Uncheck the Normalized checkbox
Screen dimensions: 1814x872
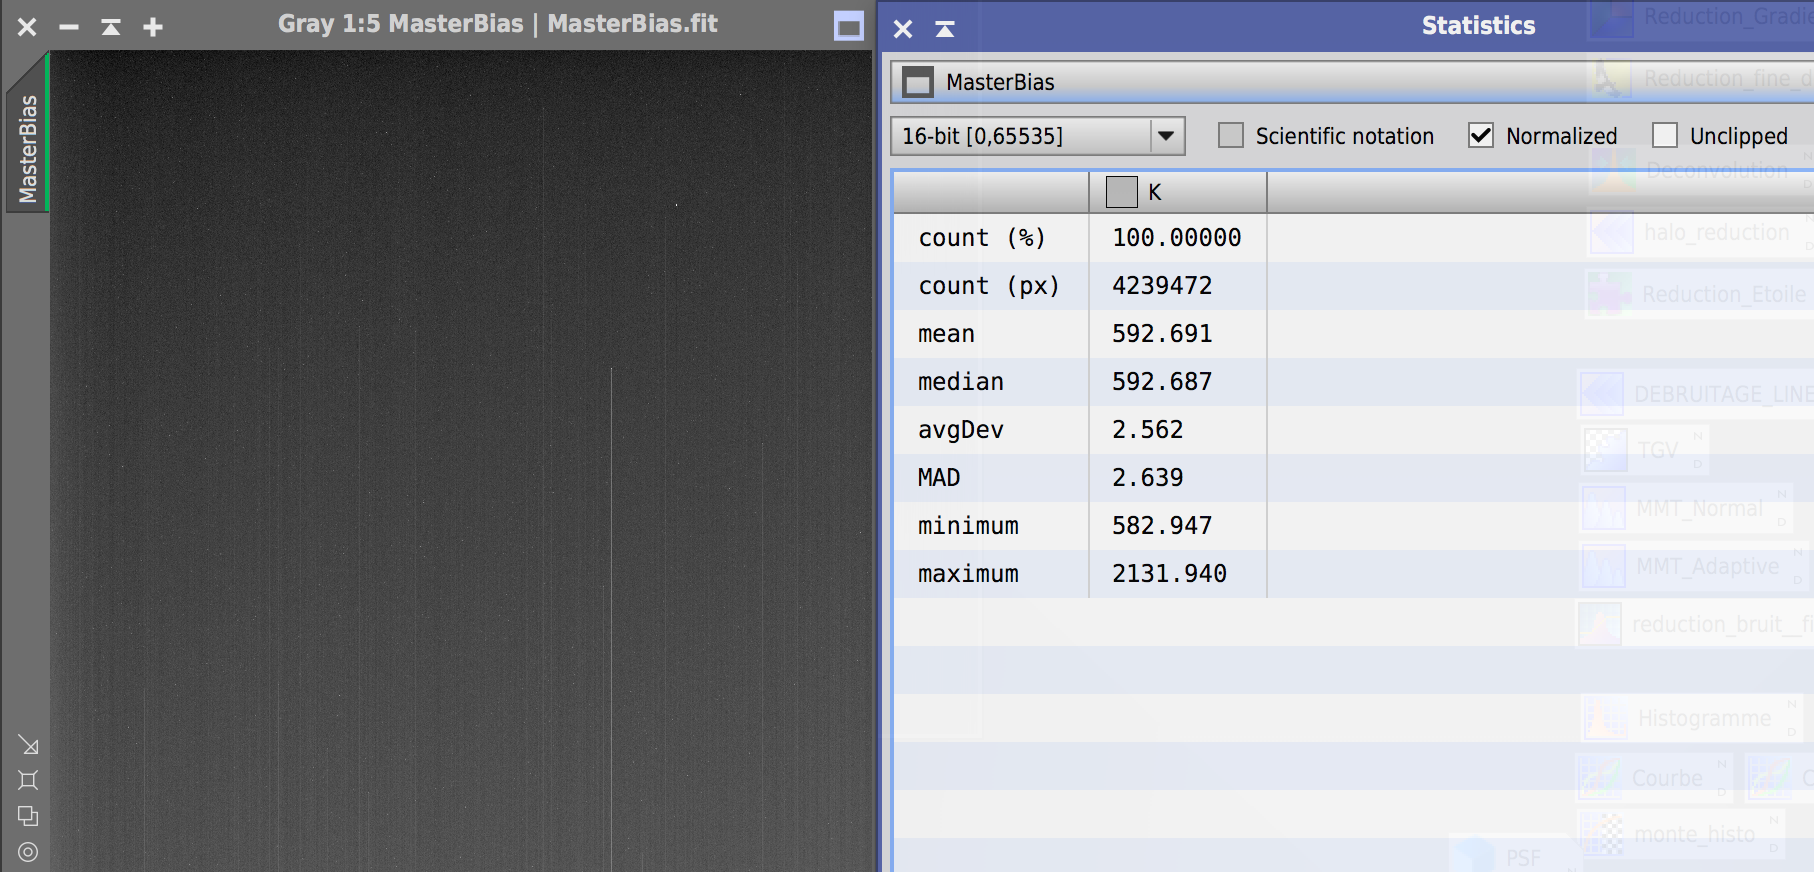click(1481, 135)
